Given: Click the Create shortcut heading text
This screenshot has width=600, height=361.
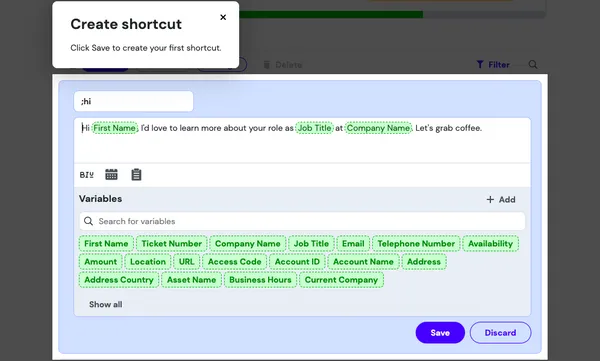Looking at the screenshot, I should pos(126,24).
